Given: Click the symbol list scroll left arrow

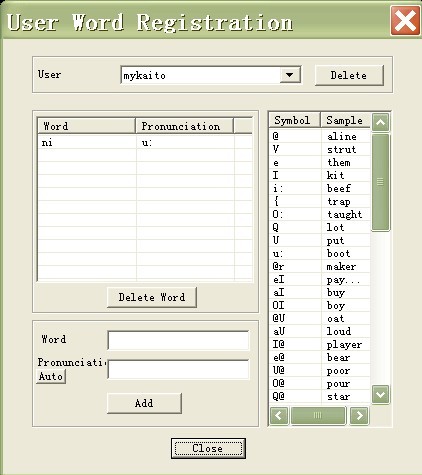Looking at the screenshot, I should (279, 415).
